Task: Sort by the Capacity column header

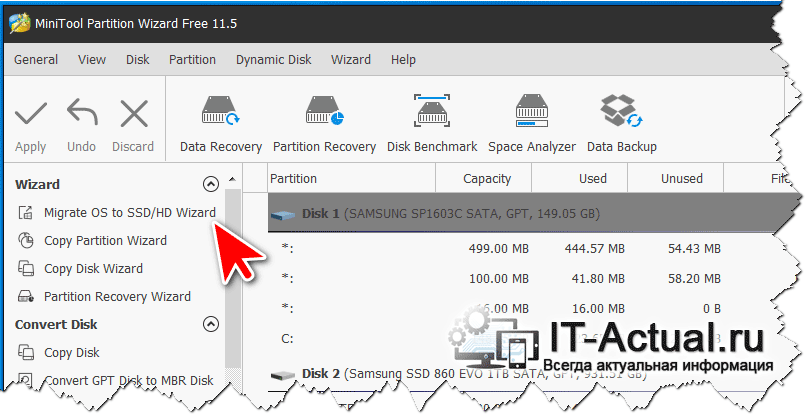Action: pos(483,178)
